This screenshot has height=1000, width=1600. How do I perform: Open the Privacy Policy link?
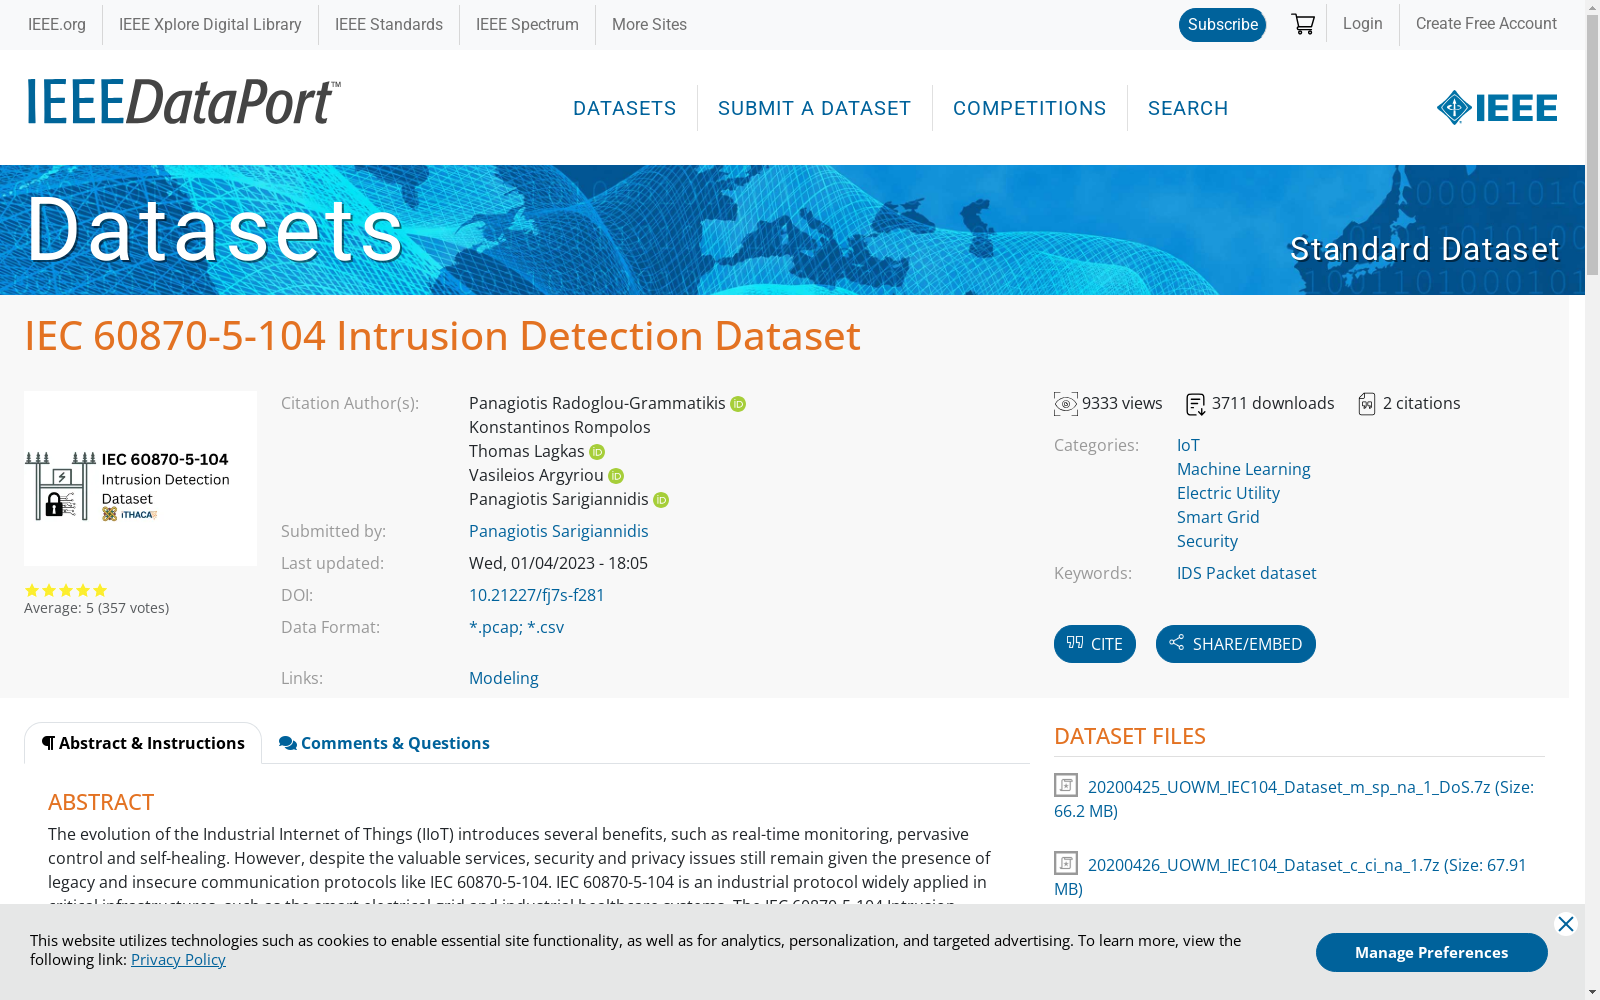tap(178, 960)
